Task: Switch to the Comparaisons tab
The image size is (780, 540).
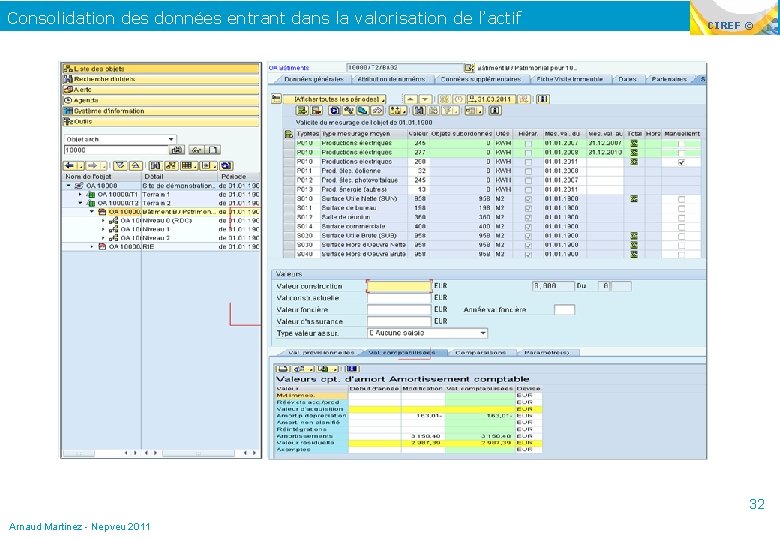Action: point(480,352)
